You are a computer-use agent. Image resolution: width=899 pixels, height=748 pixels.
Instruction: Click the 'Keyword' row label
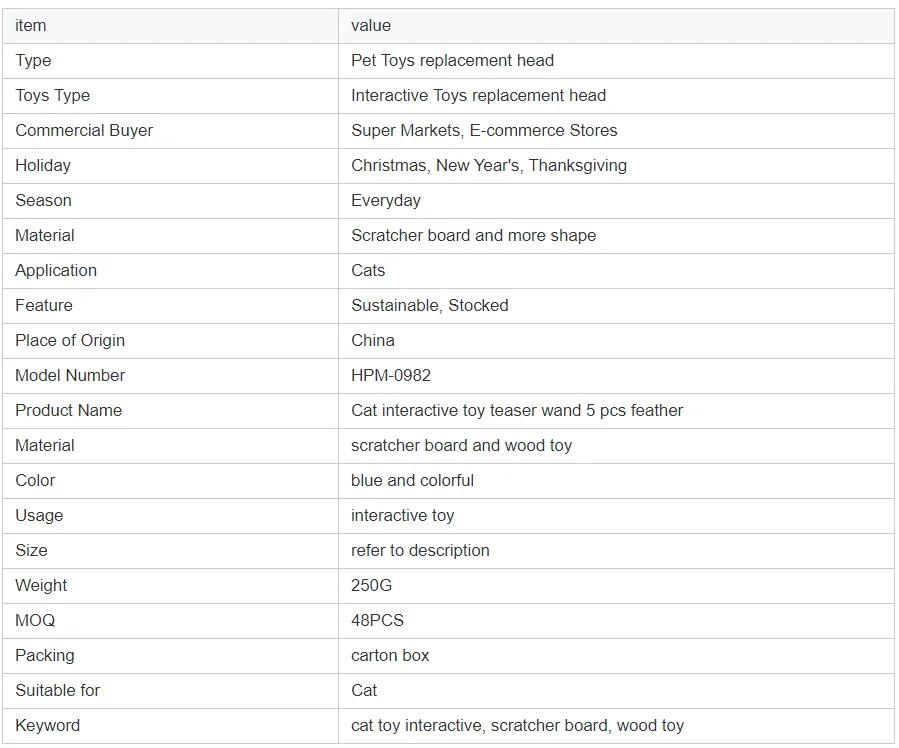(x=47, y=725)
